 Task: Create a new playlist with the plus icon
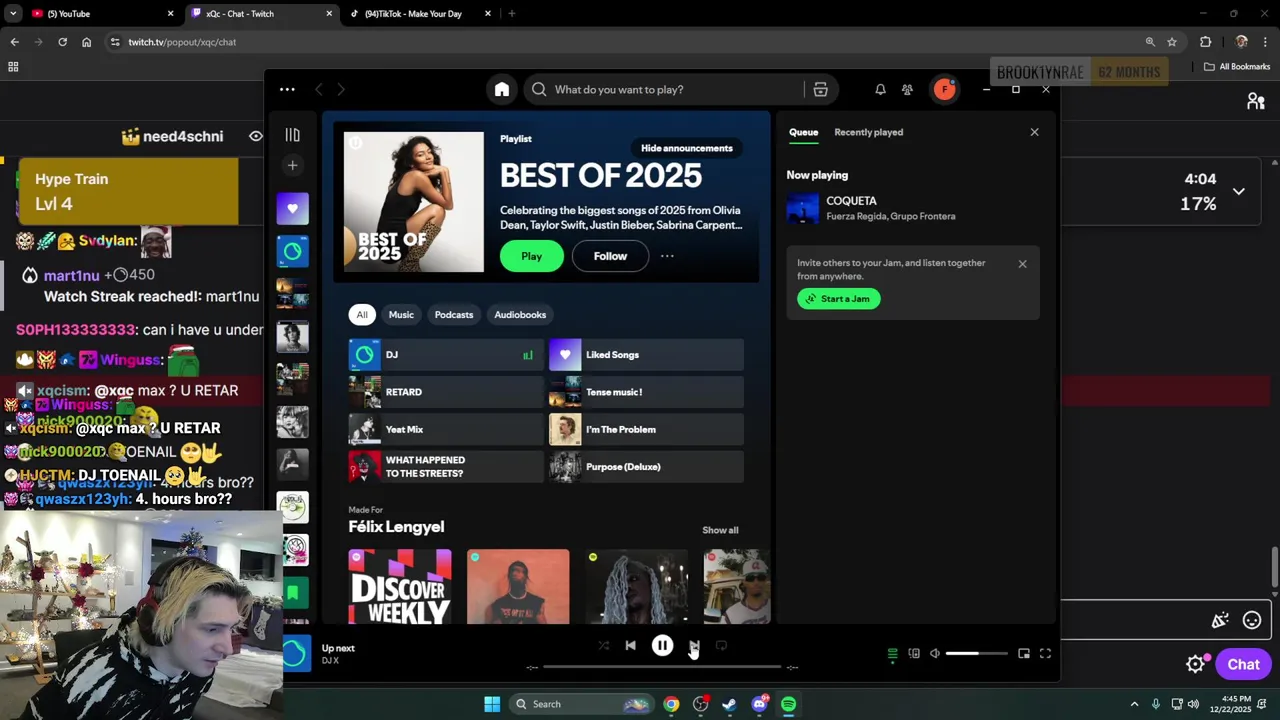tap(292, 166)
